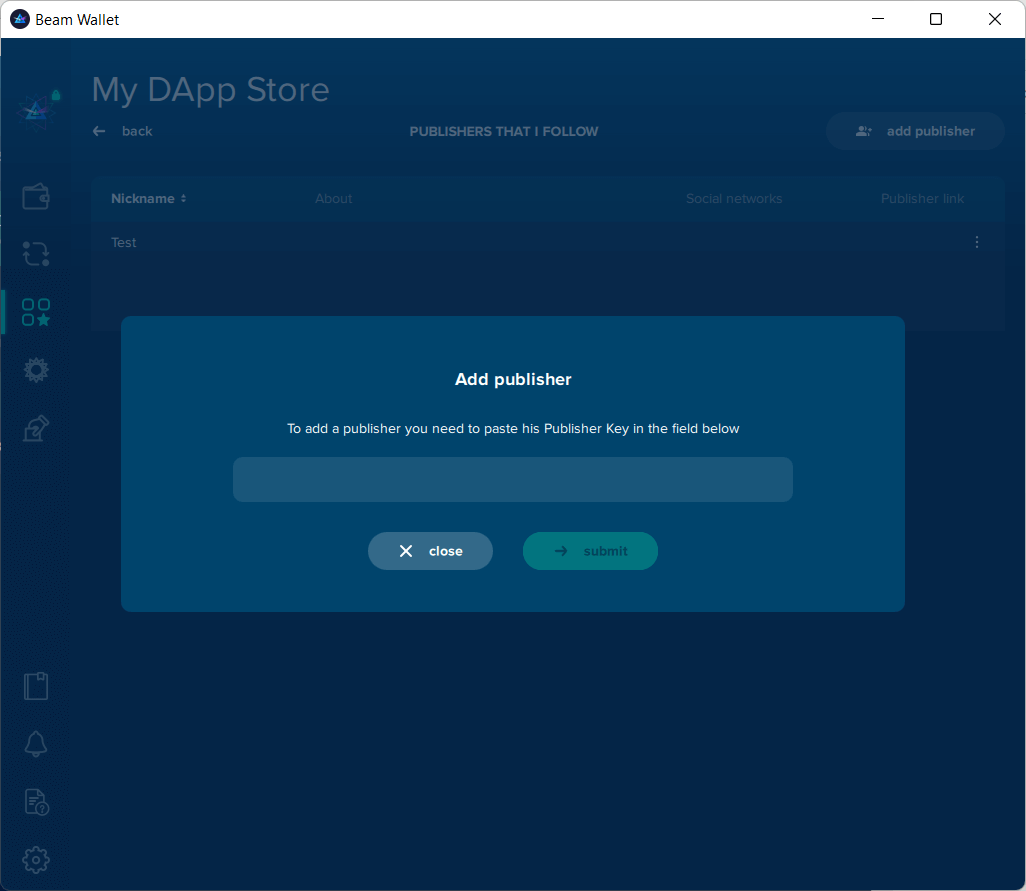Open the Wallet icon in sidebar
Image resolution: width=1026 pixels, height=891 pixels.
[x=36, y=196]
